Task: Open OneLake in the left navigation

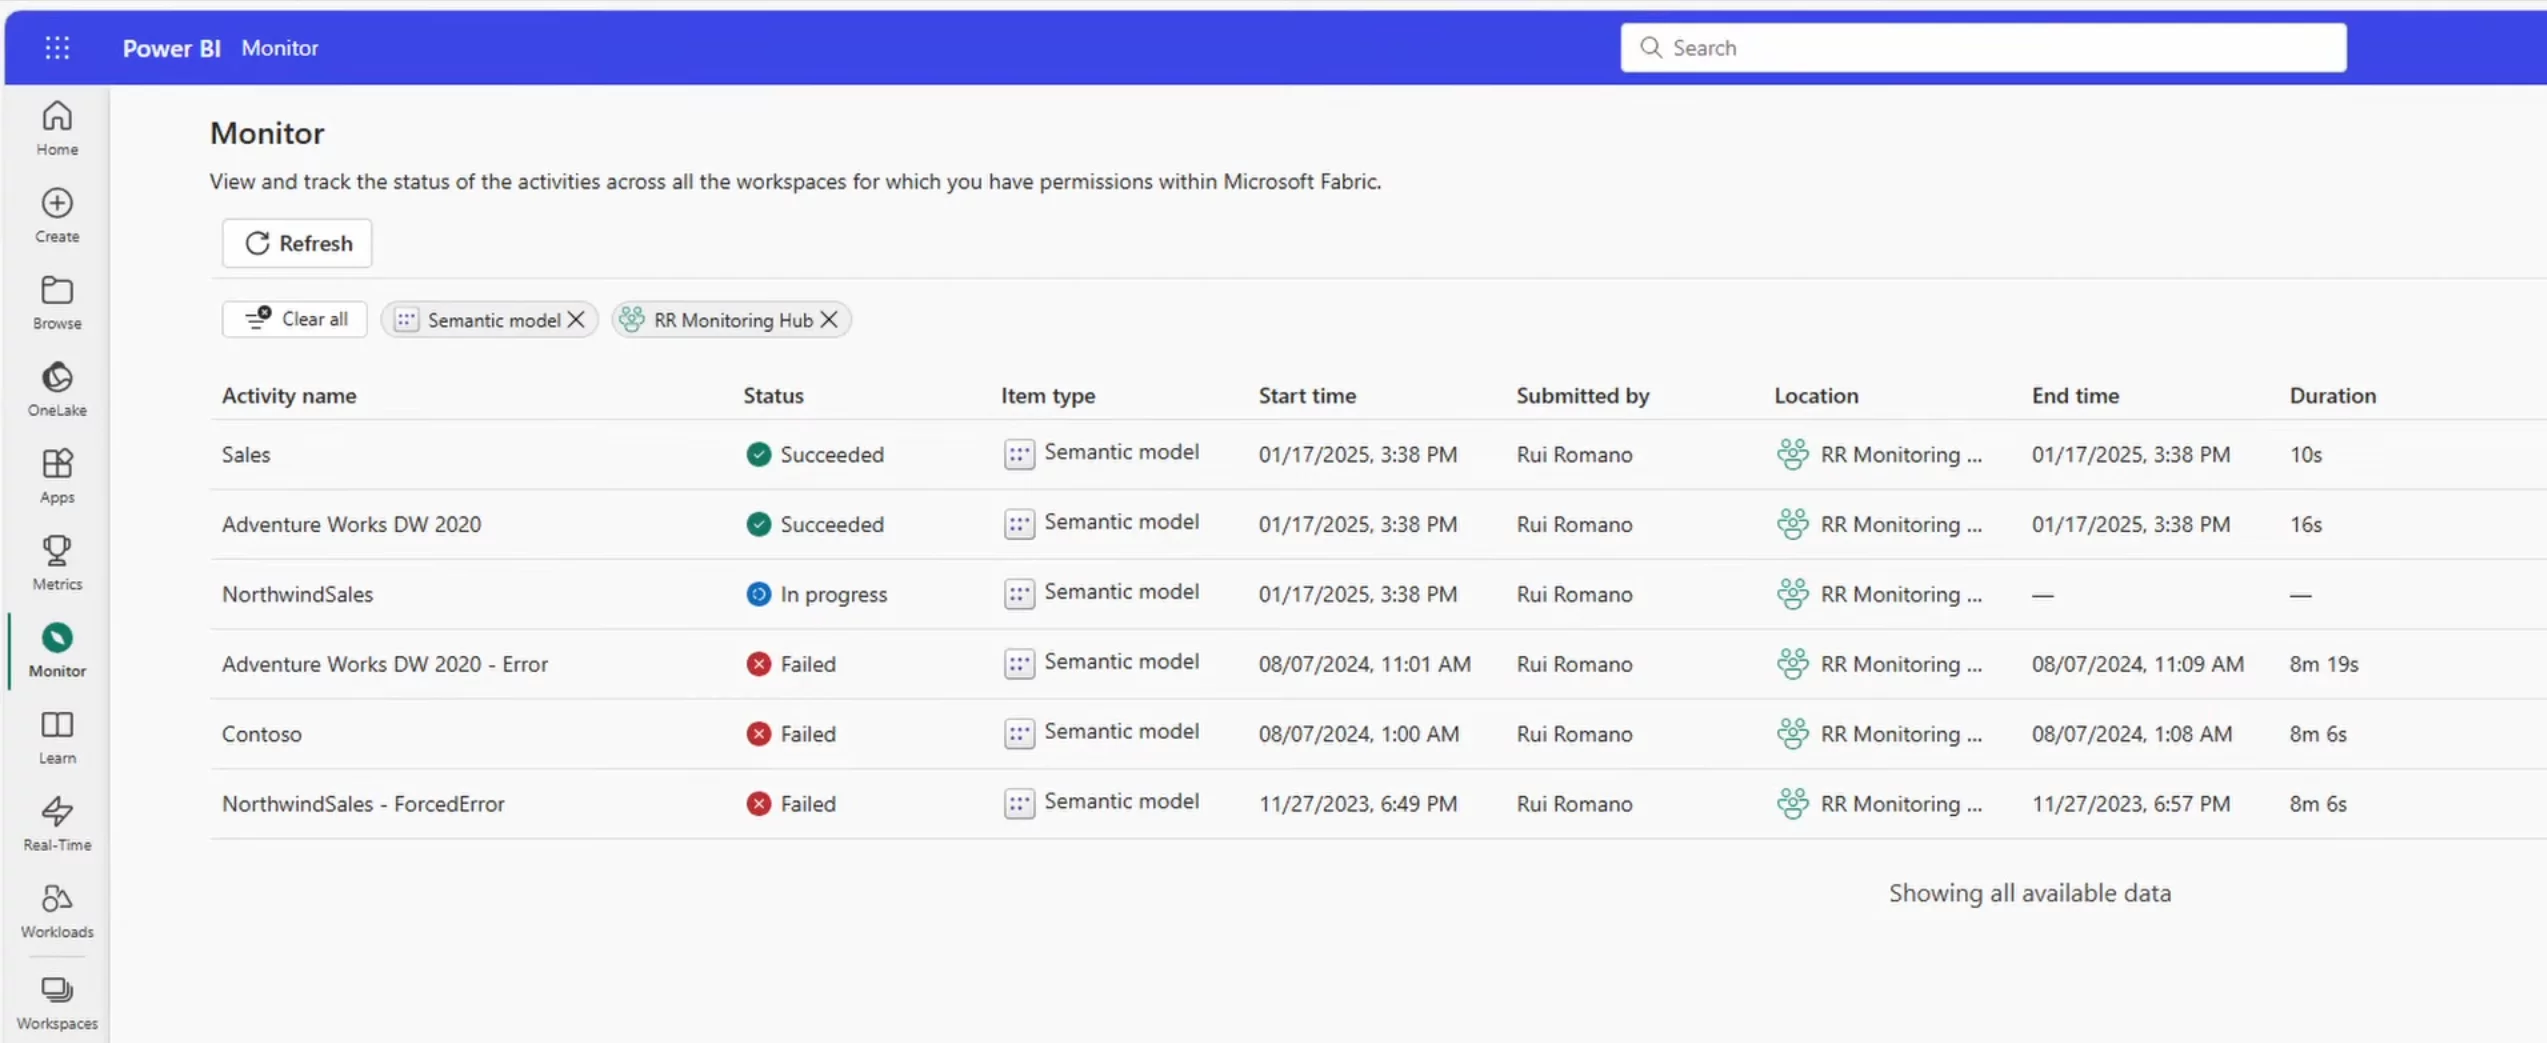Action: coord(57,387)
